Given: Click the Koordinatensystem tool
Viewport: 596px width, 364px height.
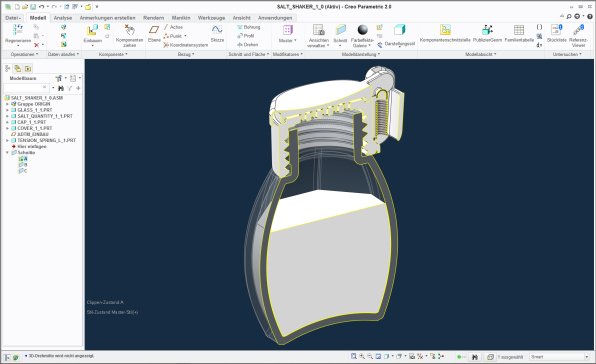Looking at the screenshot, I should [186, 45].
